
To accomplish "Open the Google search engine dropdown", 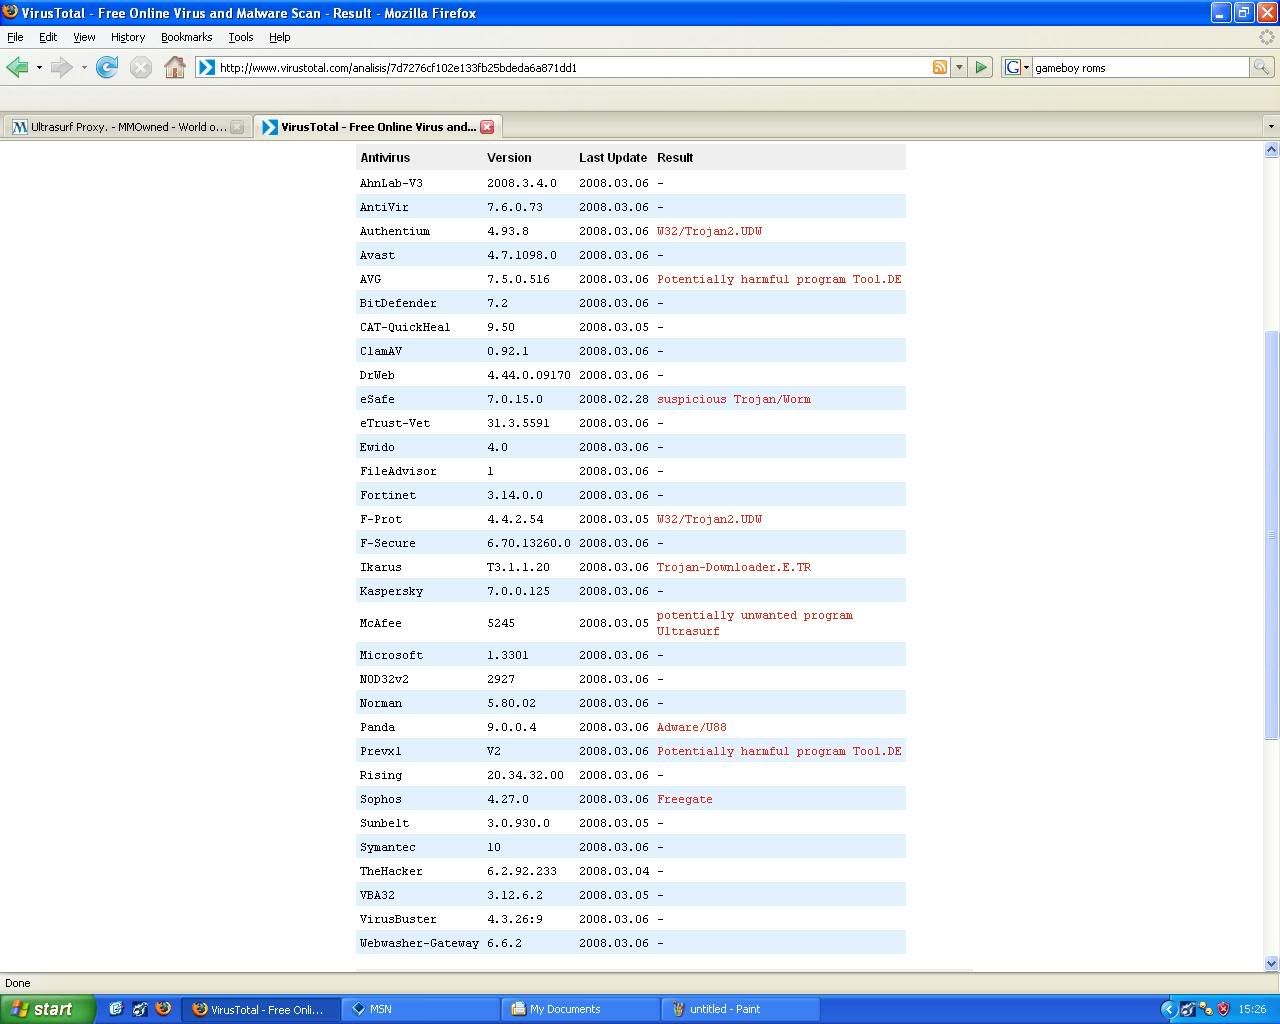I will pos(1017,67).
